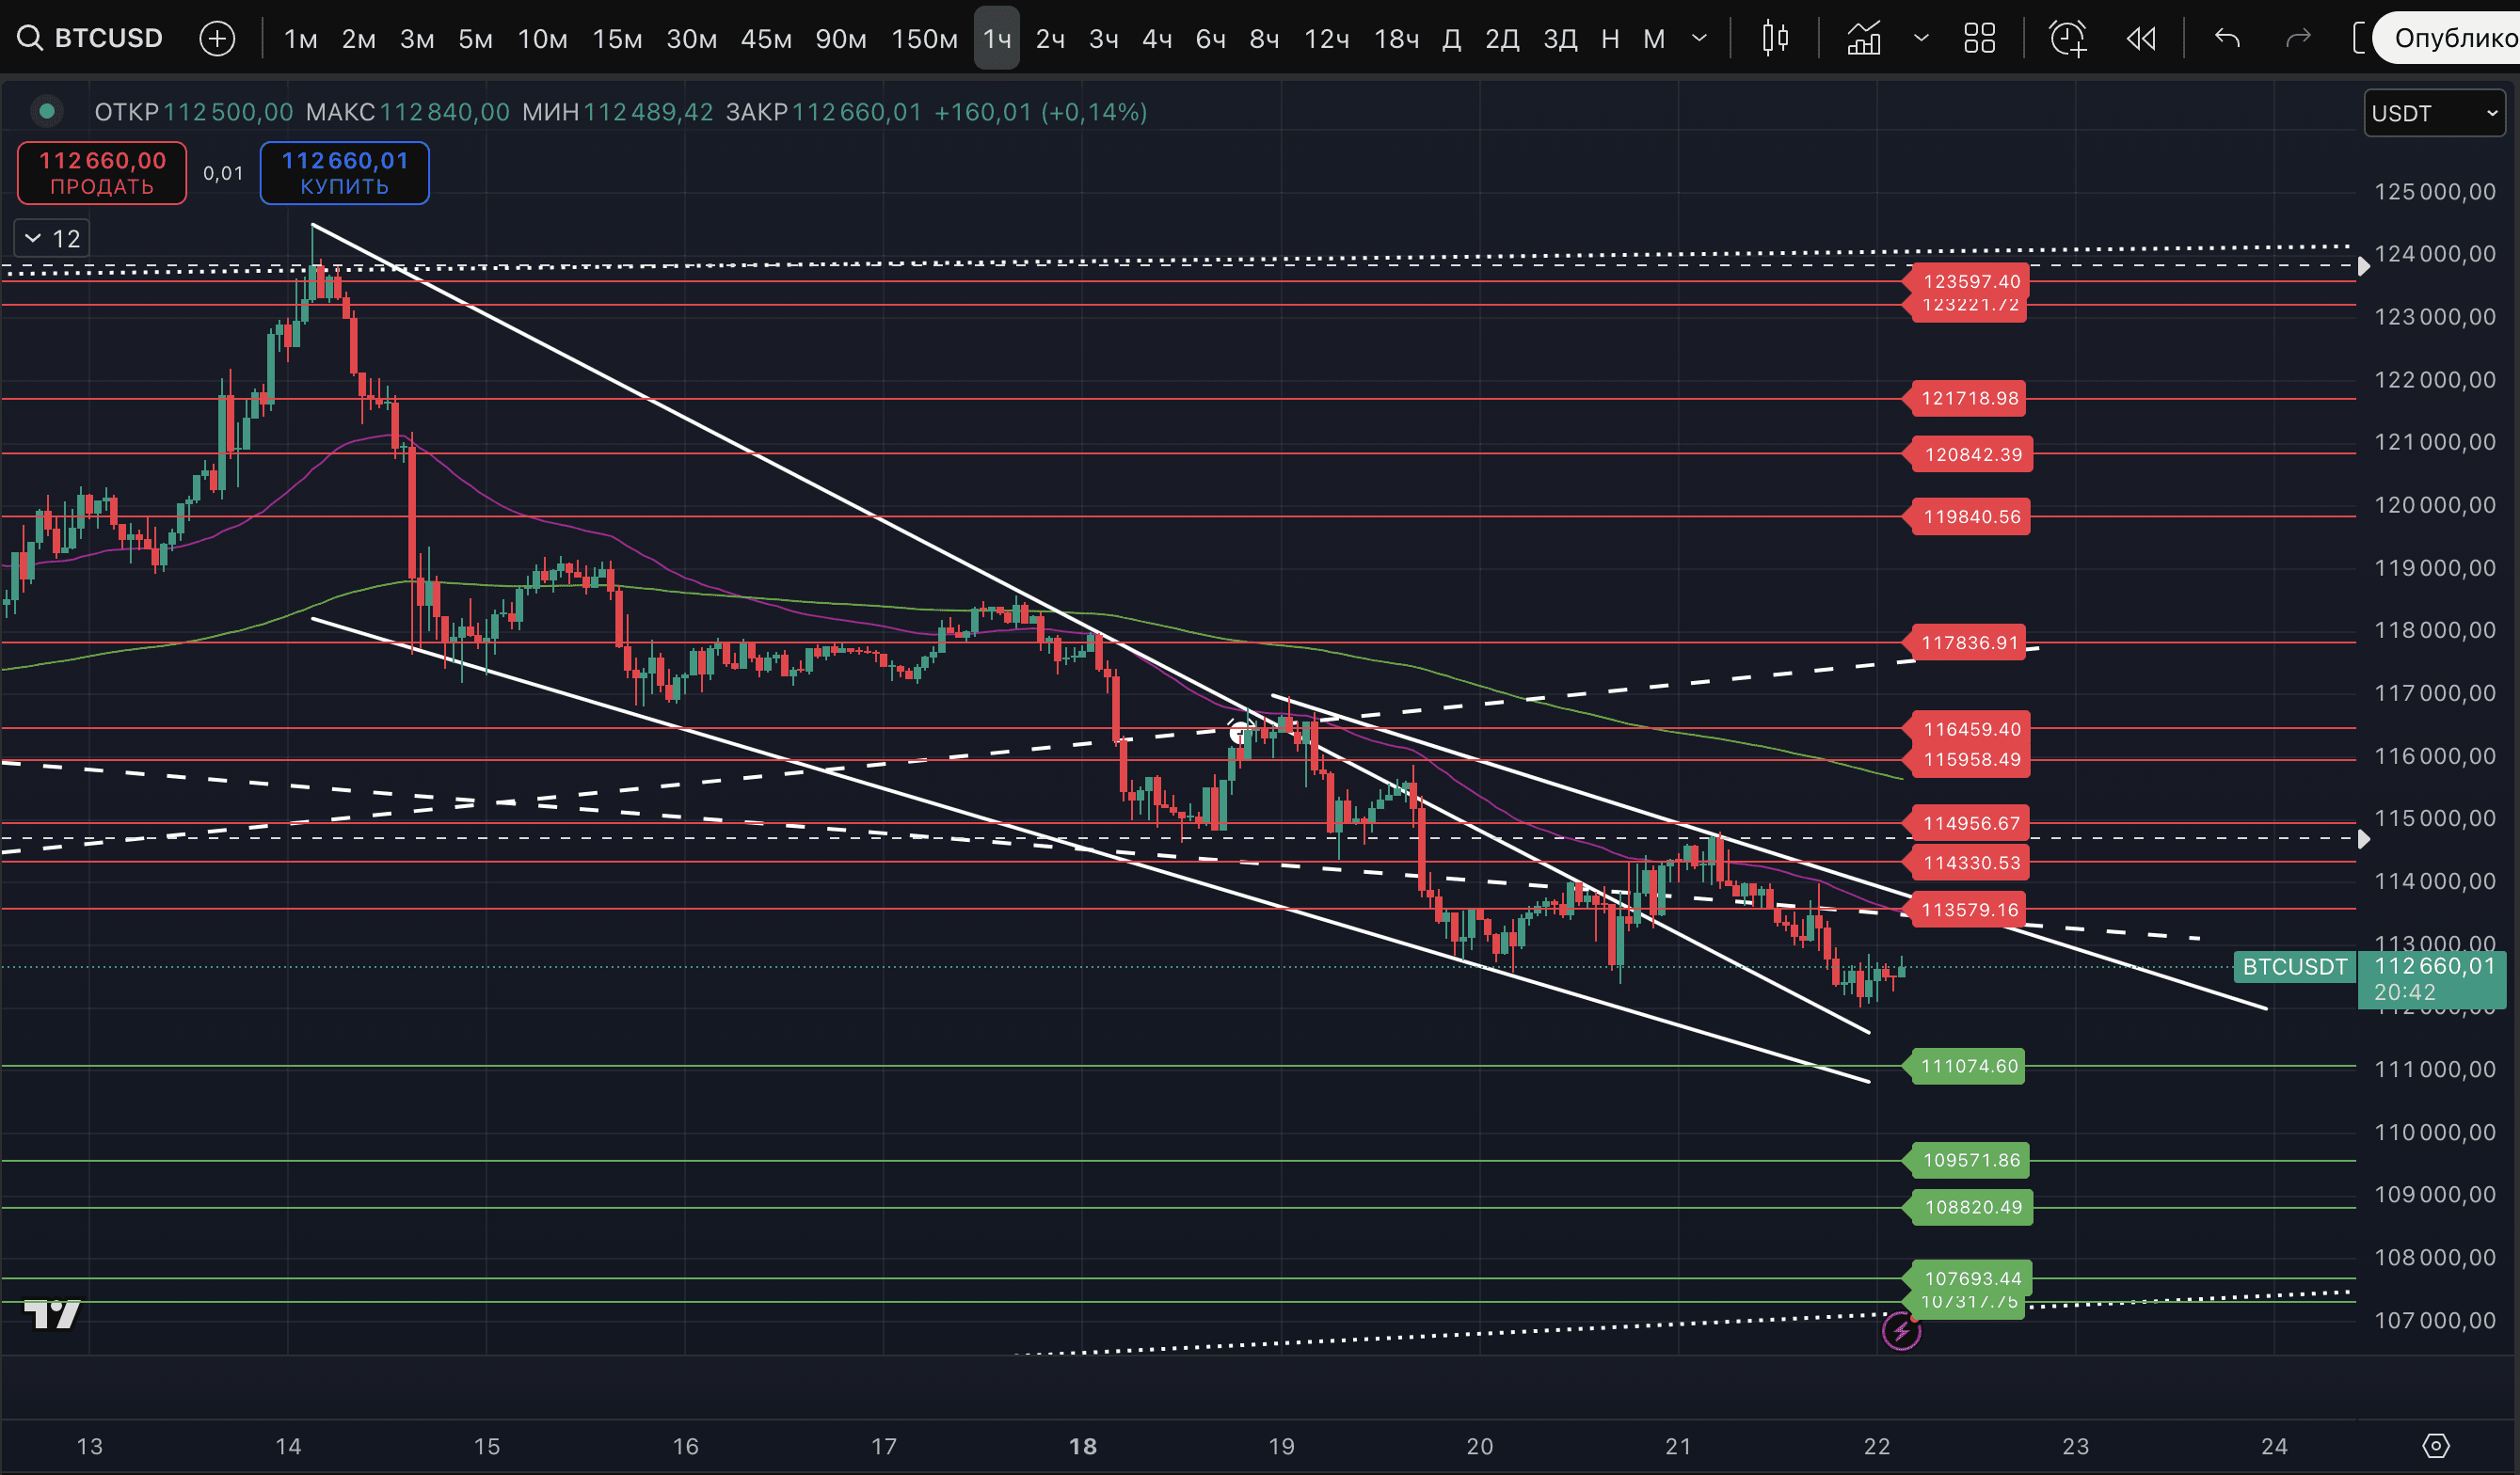Select the 45м timeframe

point(766,38)
